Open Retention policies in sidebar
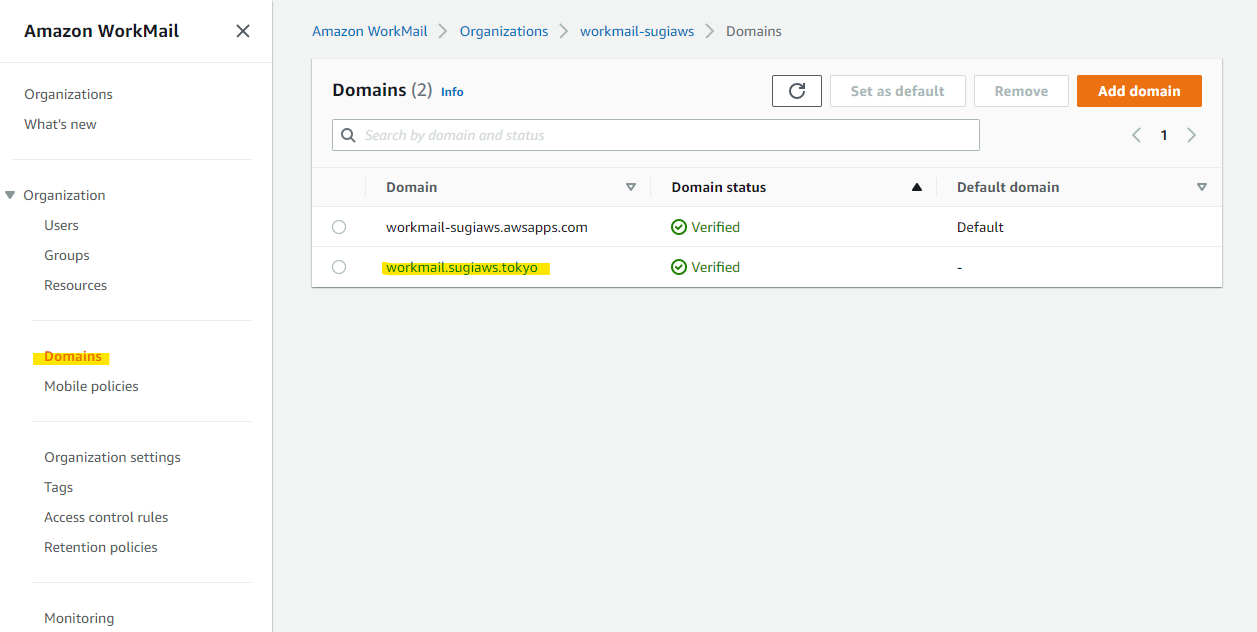The height and width of the screenshot is (632, 1257). tap(101, 547)
